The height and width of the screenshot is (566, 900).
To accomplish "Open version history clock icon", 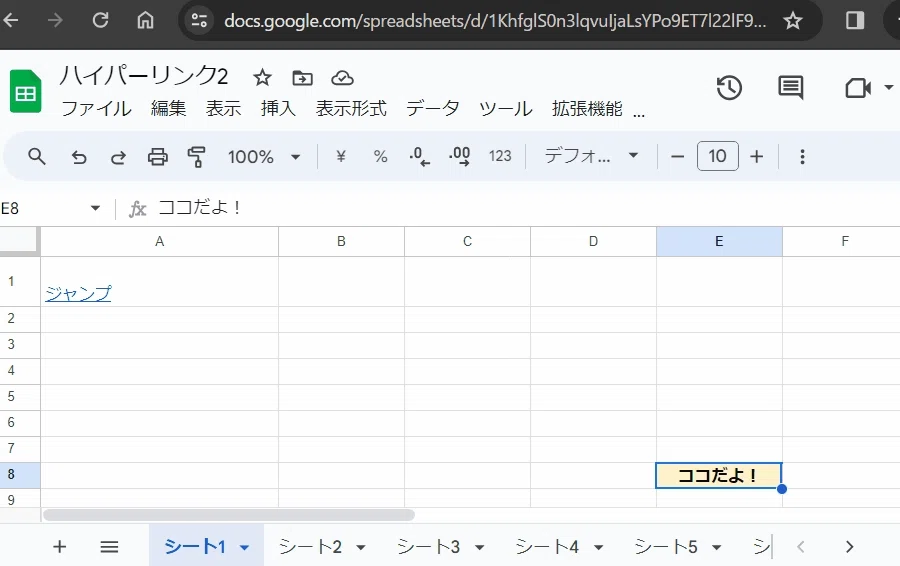I will [x=729, y=88].
